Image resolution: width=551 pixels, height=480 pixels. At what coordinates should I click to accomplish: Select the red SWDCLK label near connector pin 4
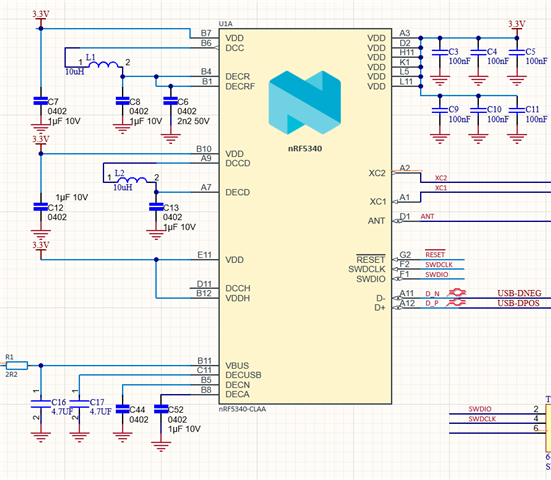click(x=482, y=419)
